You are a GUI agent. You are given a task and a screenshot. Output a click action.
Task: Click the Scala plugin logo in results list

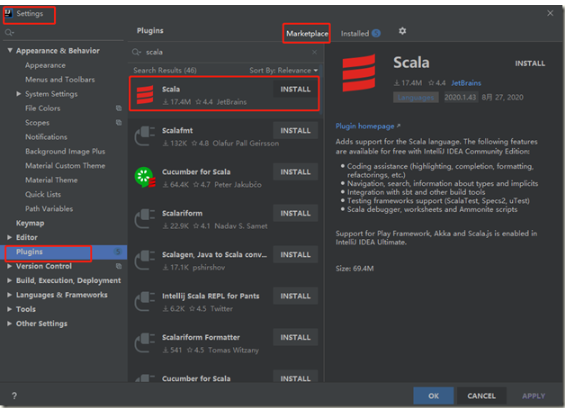[x=145, y=95]
